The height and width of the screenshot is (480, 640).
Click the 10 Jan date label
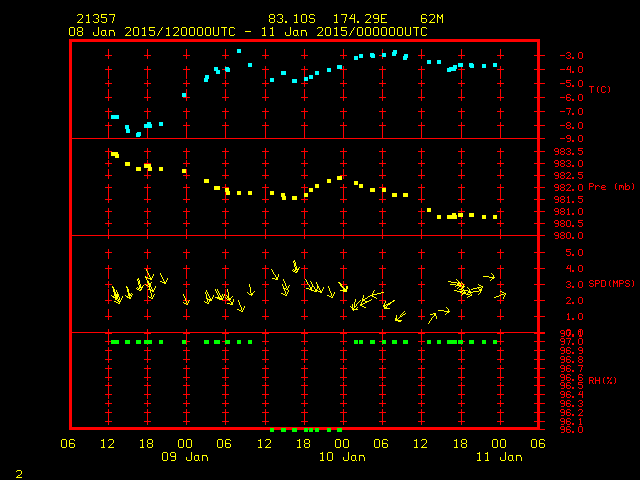click(x=342, y=457)
